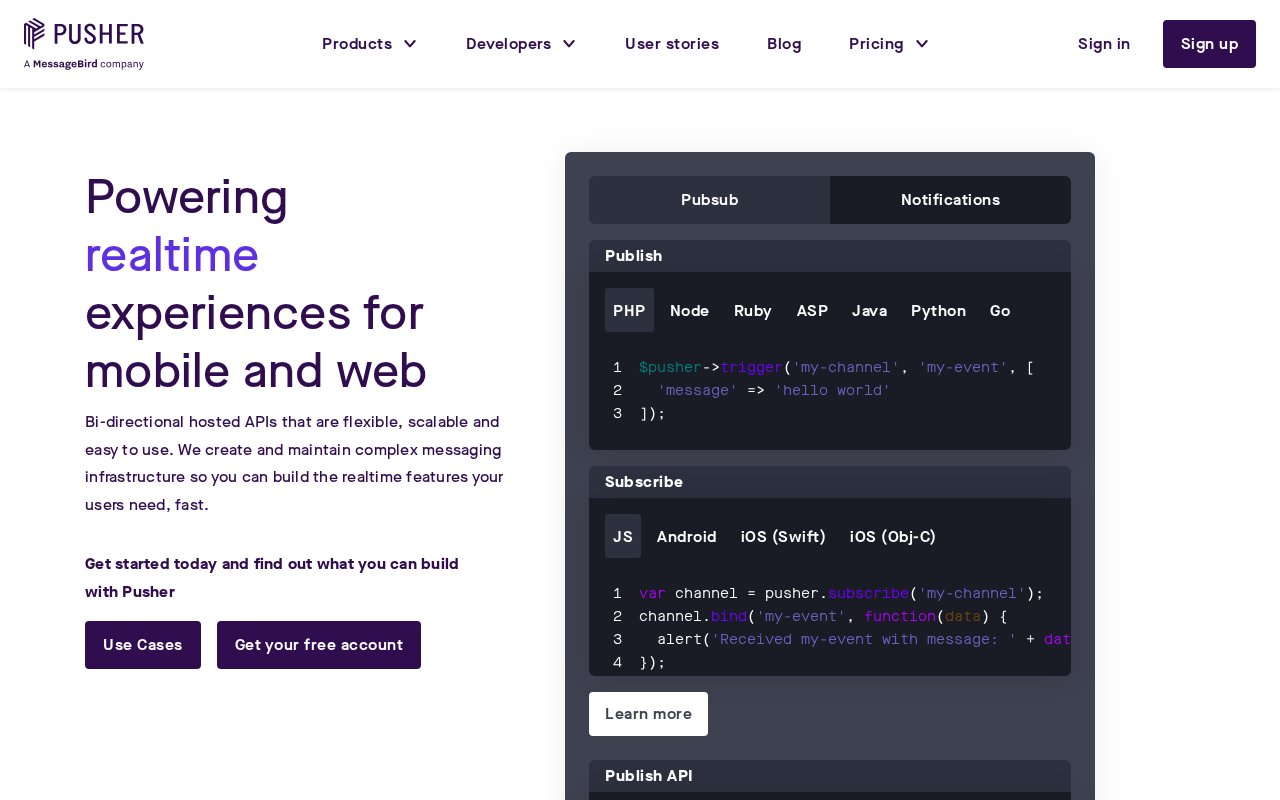Select the Java publish language tab
The width and height of the screenshot is (1280, 800).
[869, 310]
